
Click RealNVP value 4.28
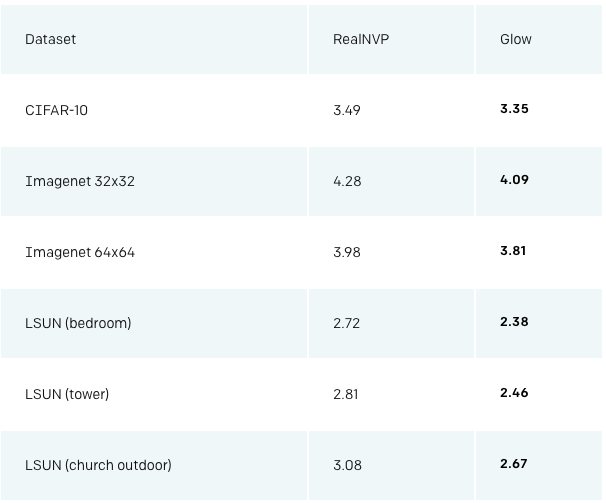point(347,181)
